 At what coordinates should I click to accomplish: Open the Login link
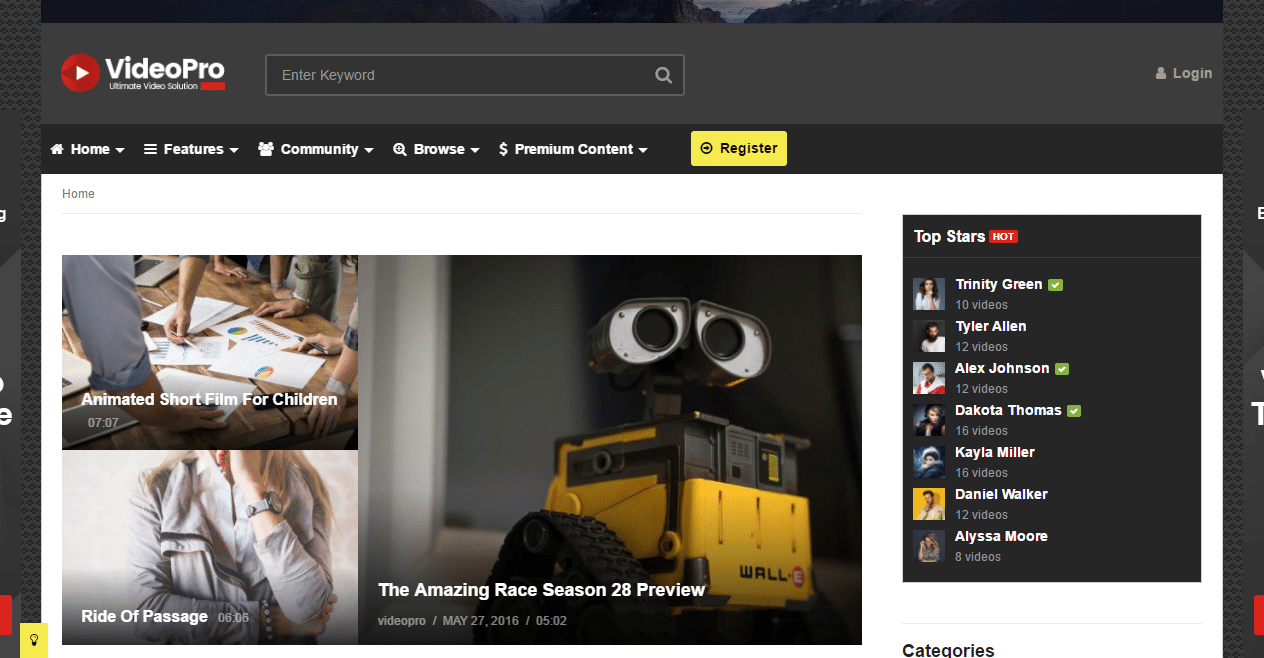pos(1192,73)
